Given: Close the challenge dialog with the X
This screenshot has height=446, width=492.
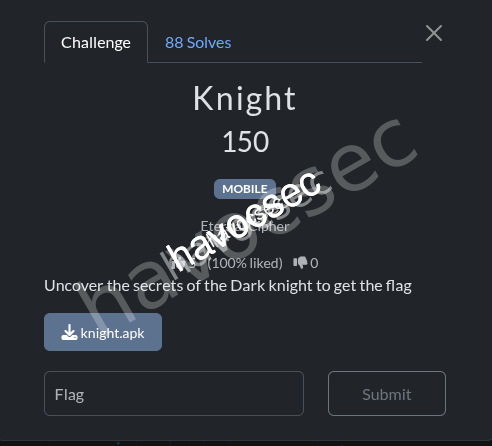Looking at the screenshot, I should (x=434, y=33).
